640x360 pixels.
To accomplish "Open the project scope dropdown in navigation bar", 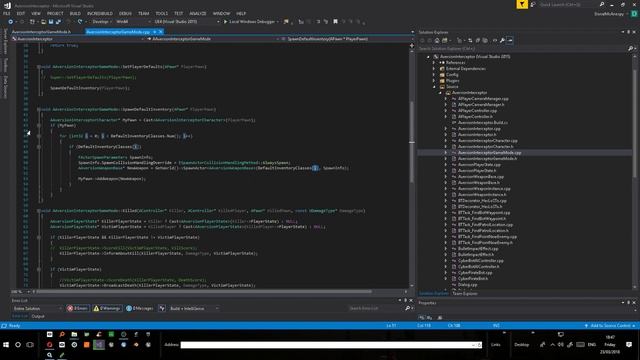I will (x=78, y=39).
